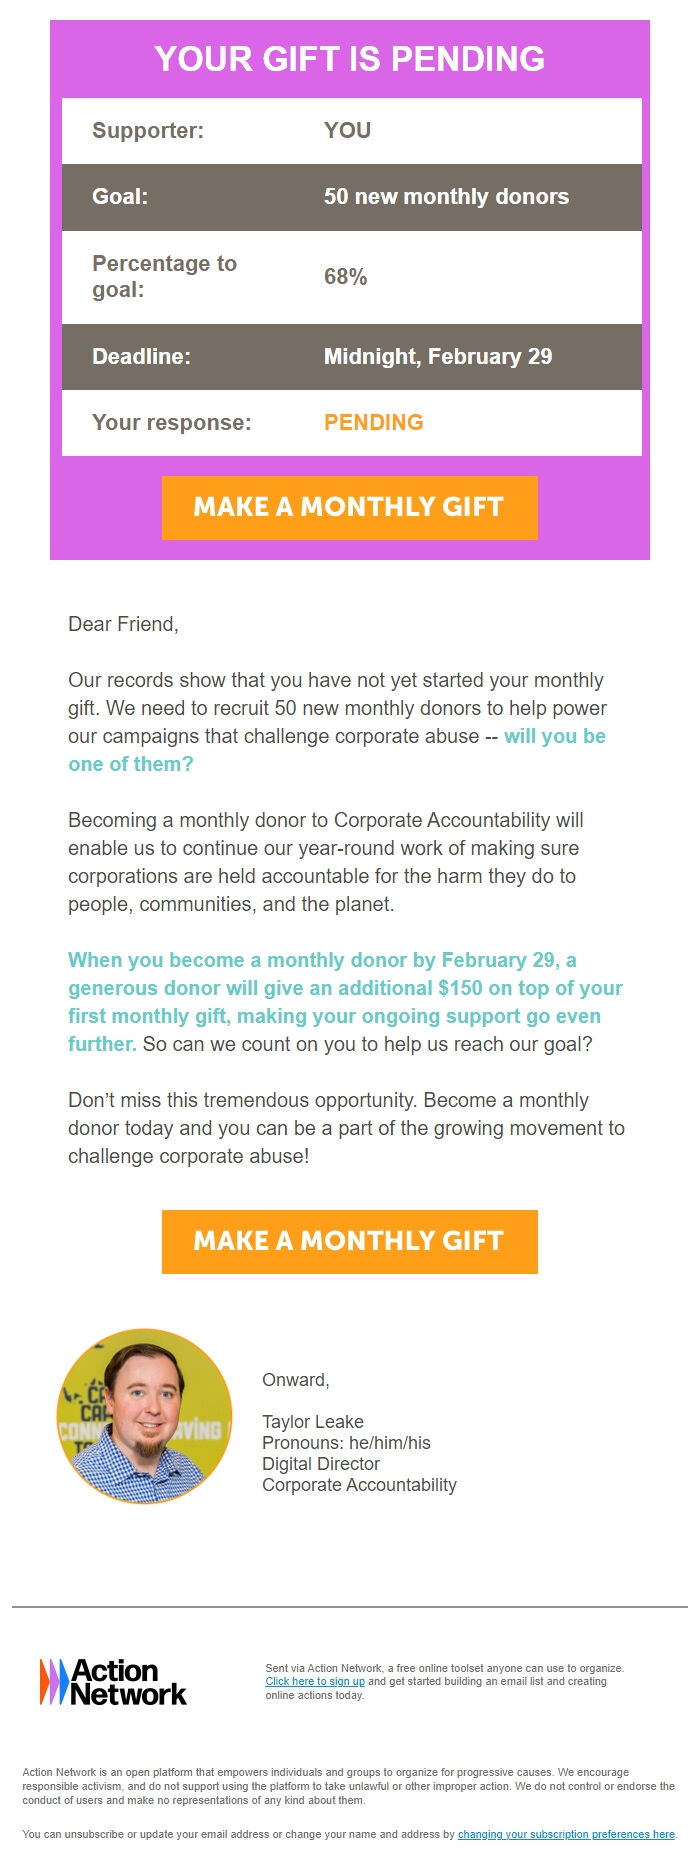Image resolution: width=700 pixels, height=1870 pixels.
Task: Select the YOUR GIFT IS PENDING header
Action: pos(350,59)
